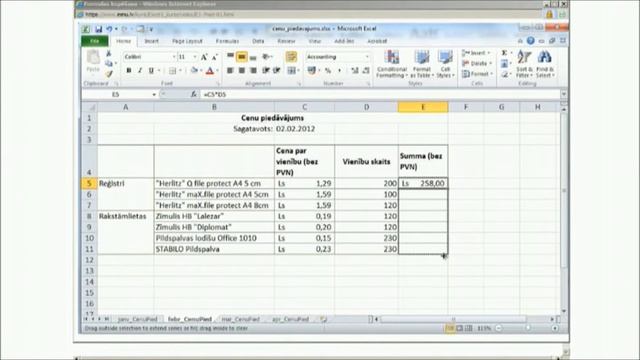
Task: Open Insert cells dropdown
Action: (476, 53)
